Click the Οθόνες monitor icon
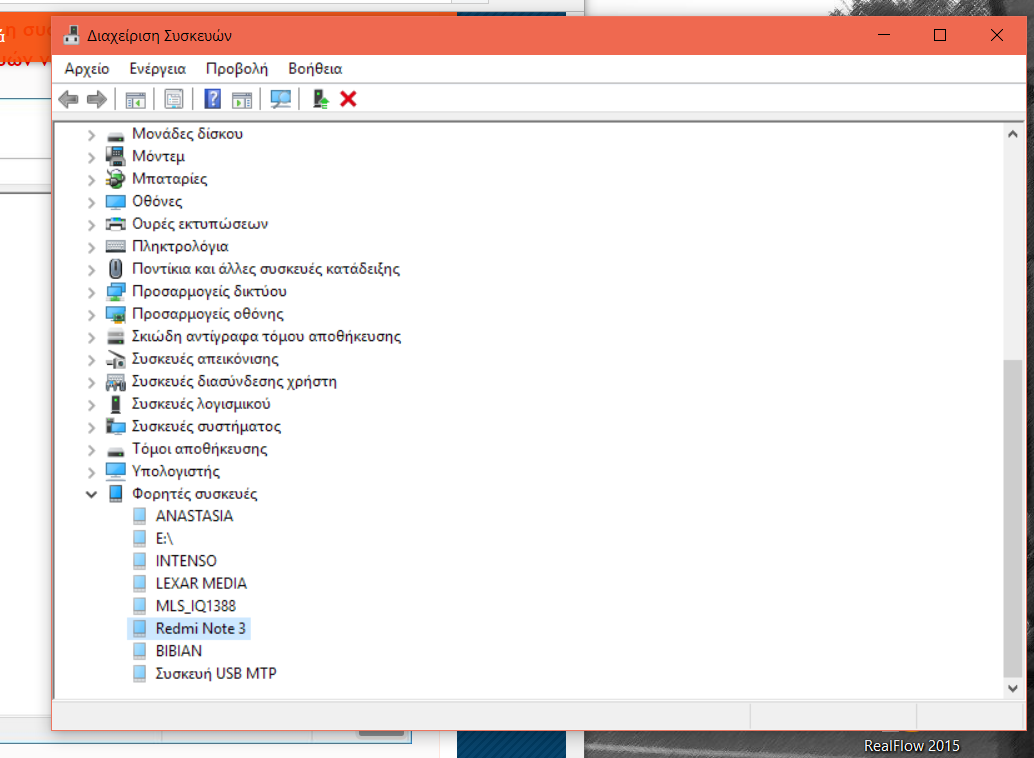The image size is (1034, 758). 115,201
